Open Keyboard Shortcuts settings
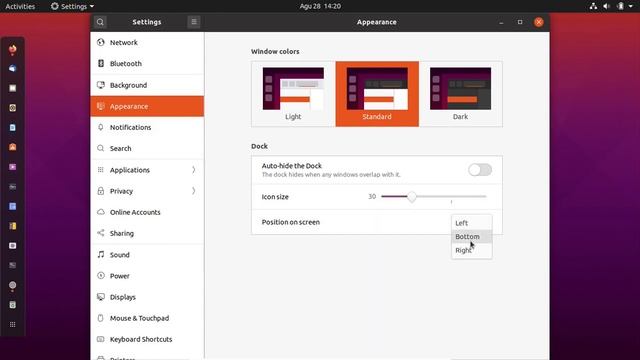Screen dimensions: 640x360 (147, 339)
